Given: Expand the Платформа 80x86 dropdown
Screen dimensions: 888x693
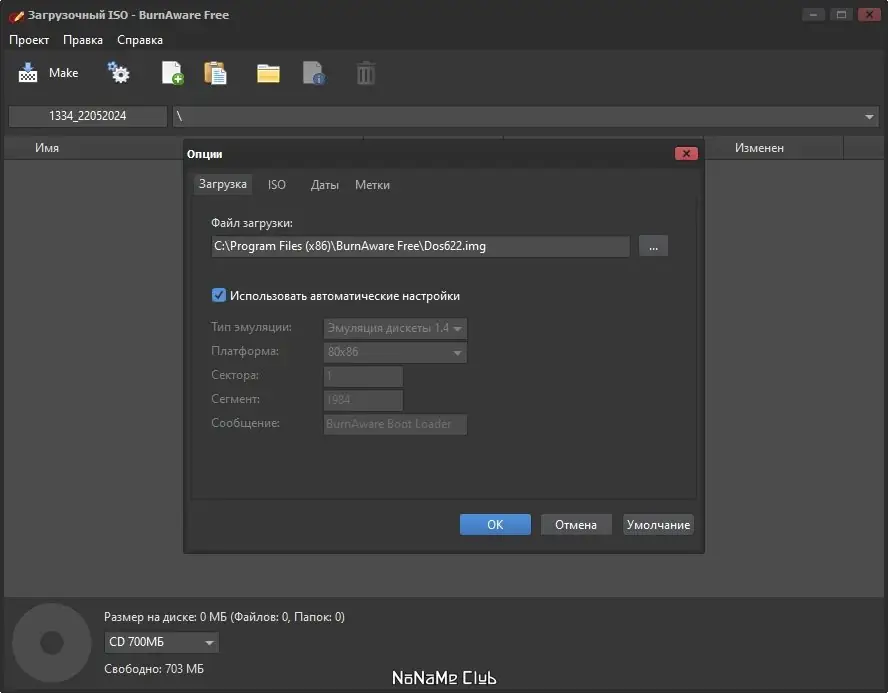Looking at the screenshot, I should point(395,352).
